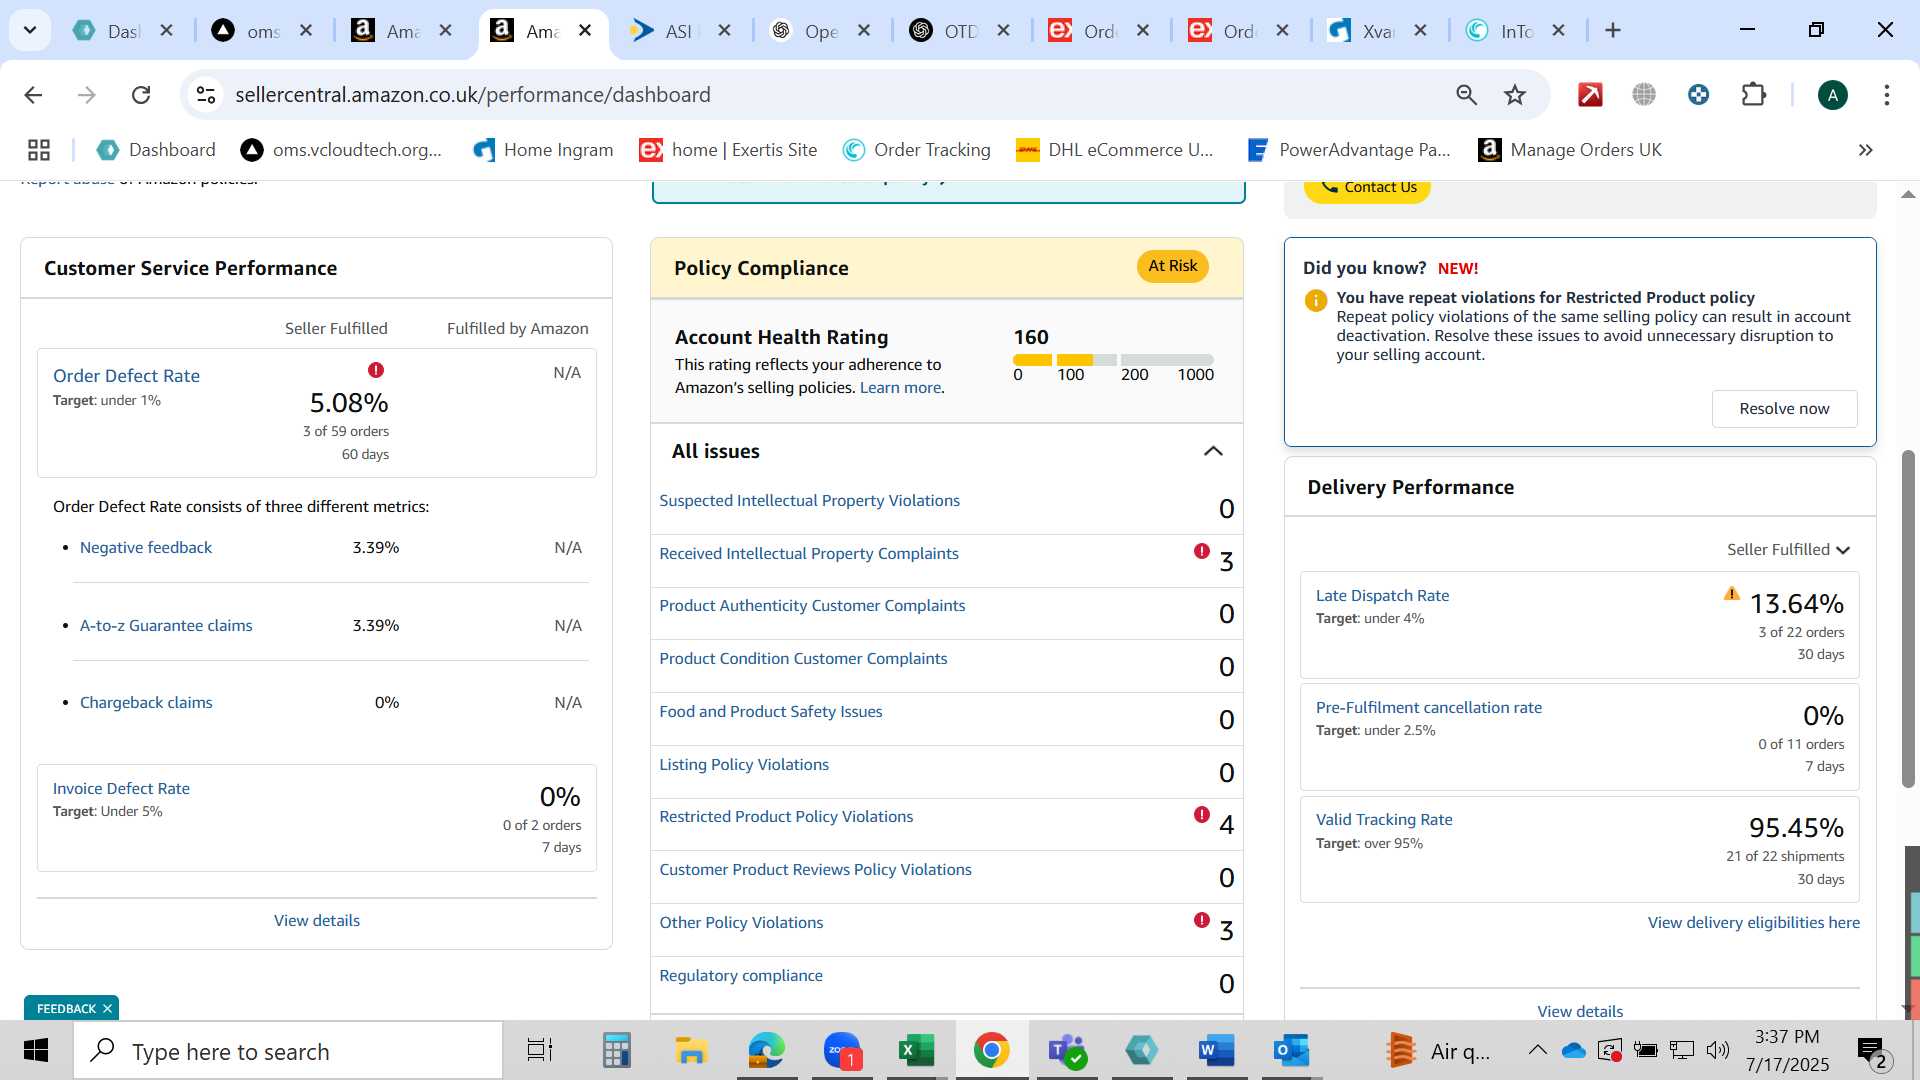Open a new browser tab
Viewport: 1920px width, 1080px height.
click(1613, 31)
